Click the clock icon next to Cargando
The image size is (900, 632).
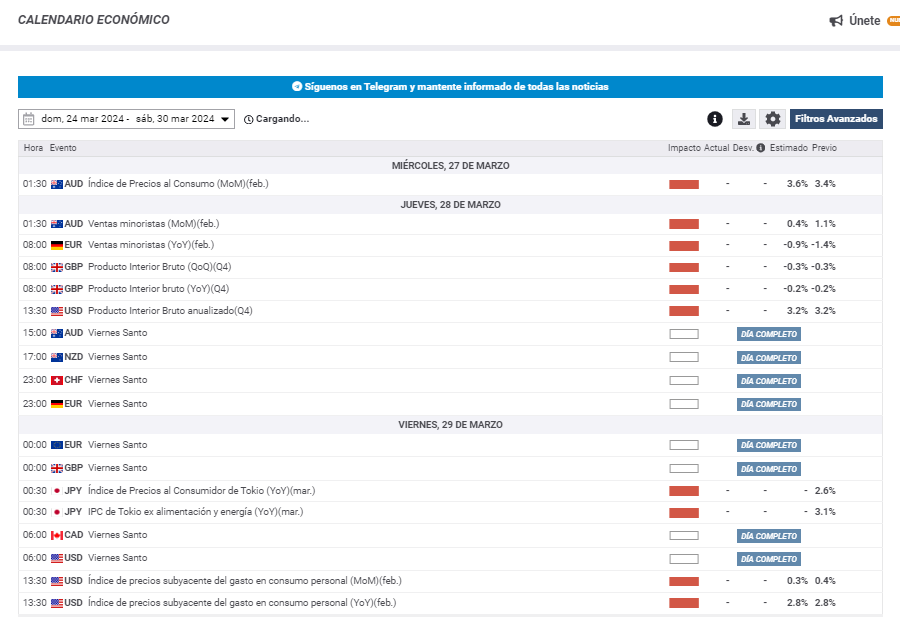coord(248,119)
